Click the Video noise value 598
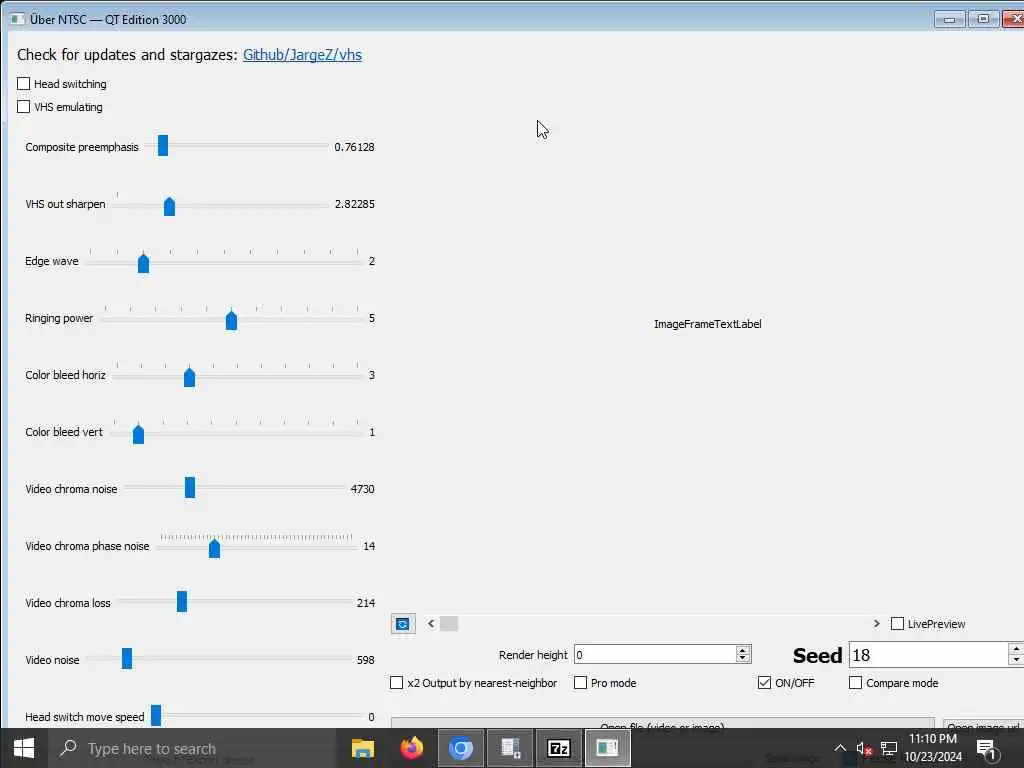 click(366, 660)
